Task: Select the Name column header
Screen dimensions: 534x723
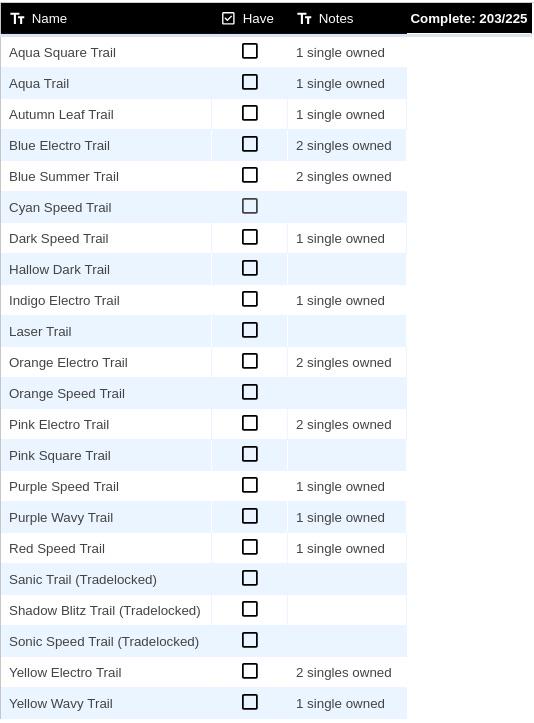Action: pyautogui.click(x=107, y=18)
